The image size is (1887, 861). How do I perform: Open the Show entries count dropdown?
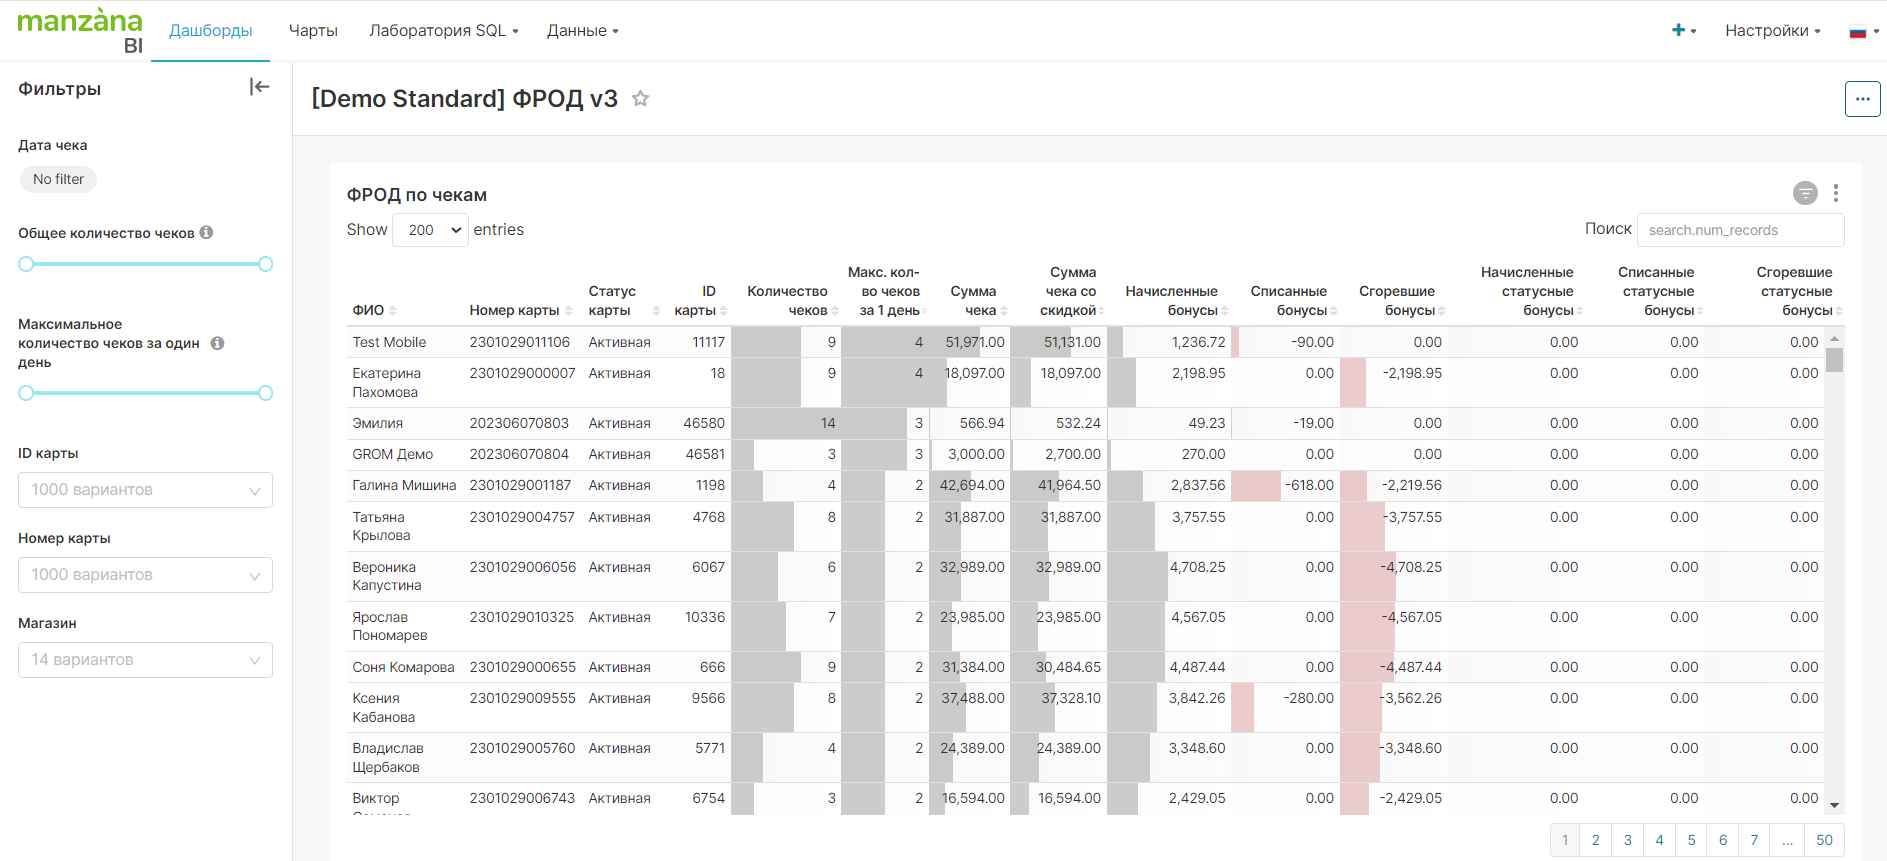[431, 230]
